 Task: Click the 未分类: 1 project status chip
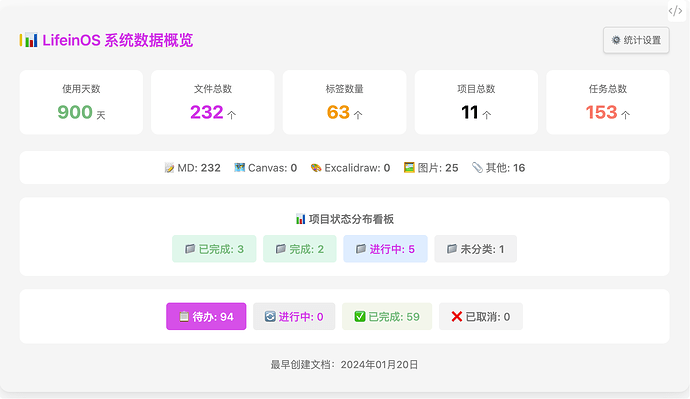pyautogui.click(x=475, y=249)
